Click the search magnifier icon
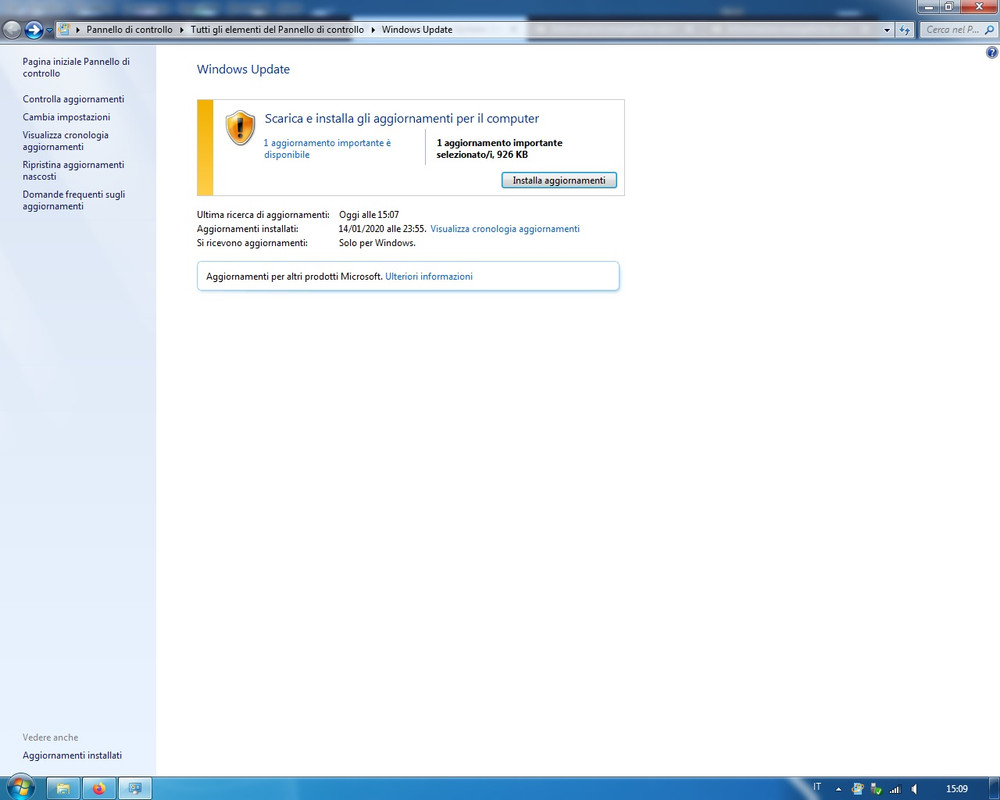1000x800 pixels. click(x=990, y=29)
